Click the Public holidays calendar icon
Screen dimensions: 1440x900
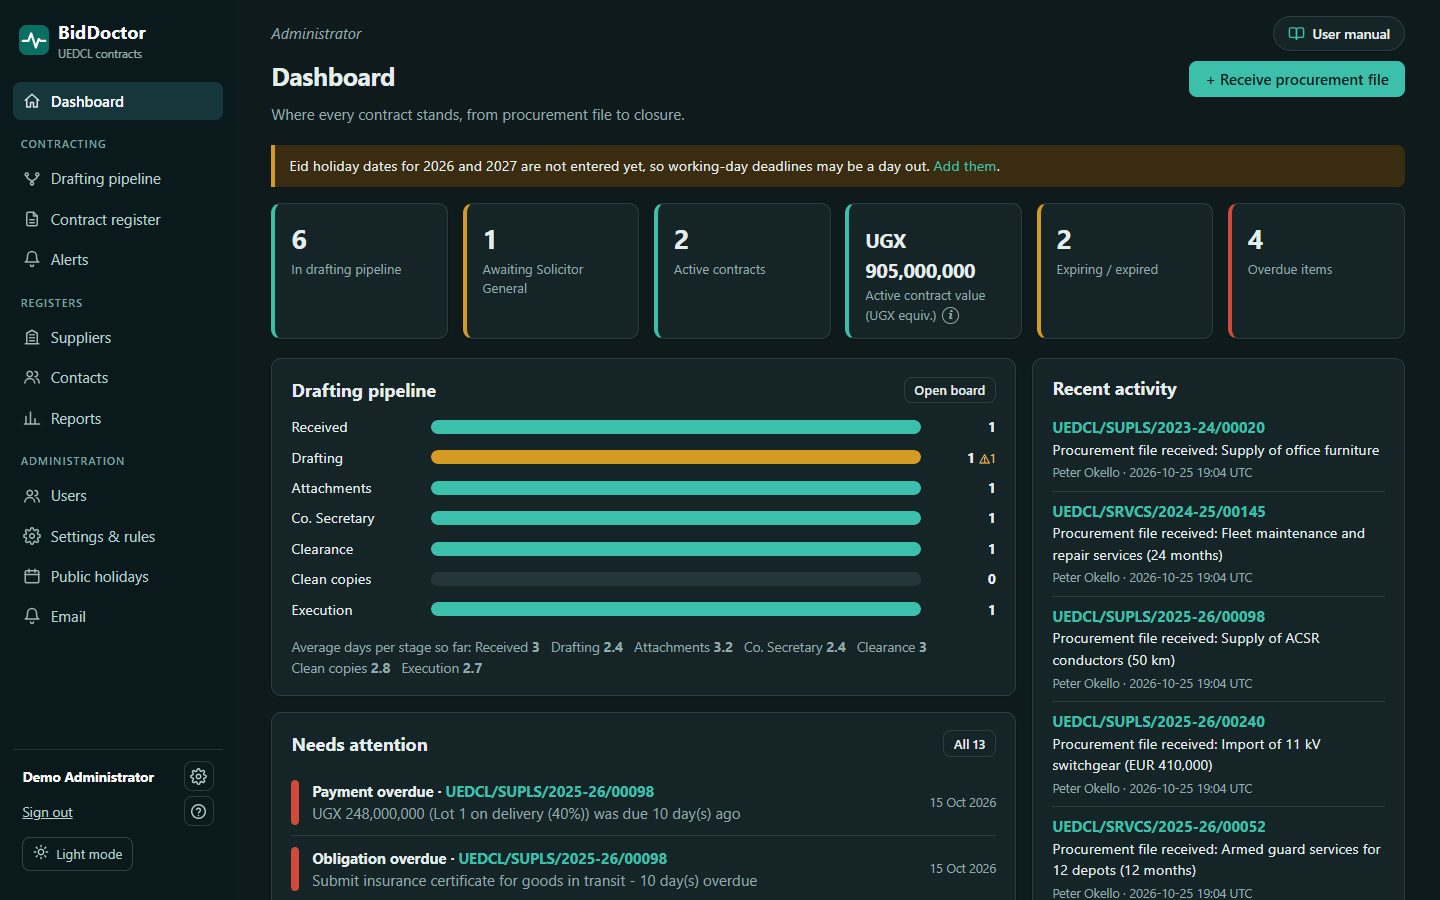coord(32,576)
